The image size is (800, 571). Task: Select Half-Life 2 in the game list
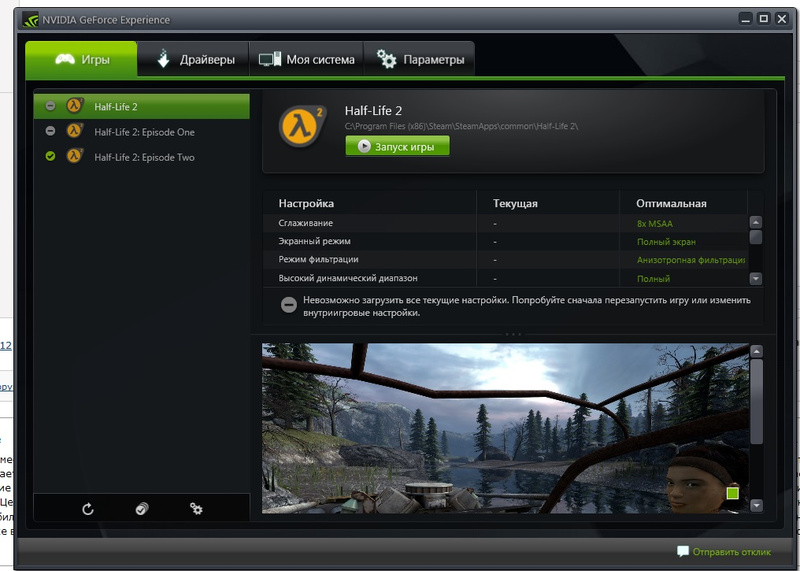coord(142,106)
